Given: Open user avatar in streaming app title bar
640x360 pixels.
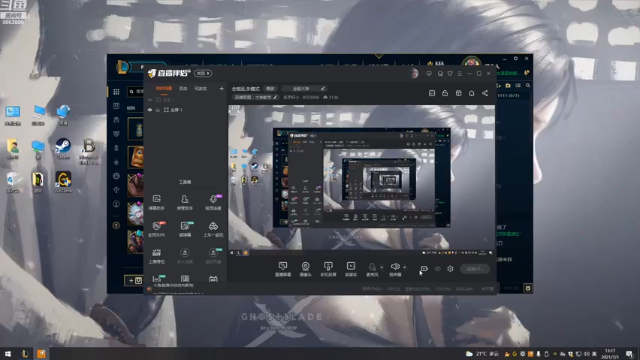Looking at the screenshot, I should click(414, 73).
